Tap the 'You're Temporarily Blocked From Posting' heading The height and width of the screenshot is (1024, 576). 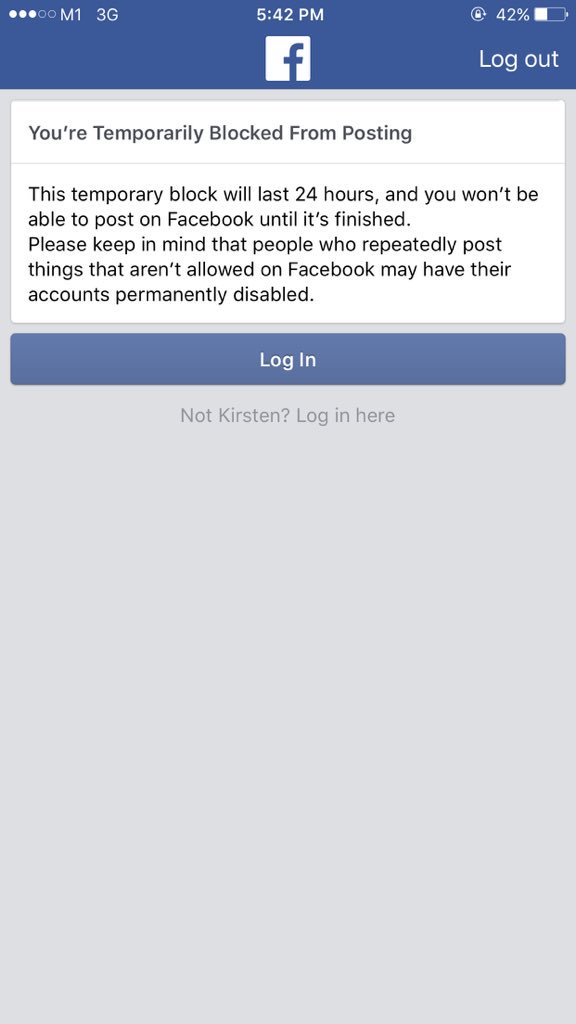pos(220,133)
